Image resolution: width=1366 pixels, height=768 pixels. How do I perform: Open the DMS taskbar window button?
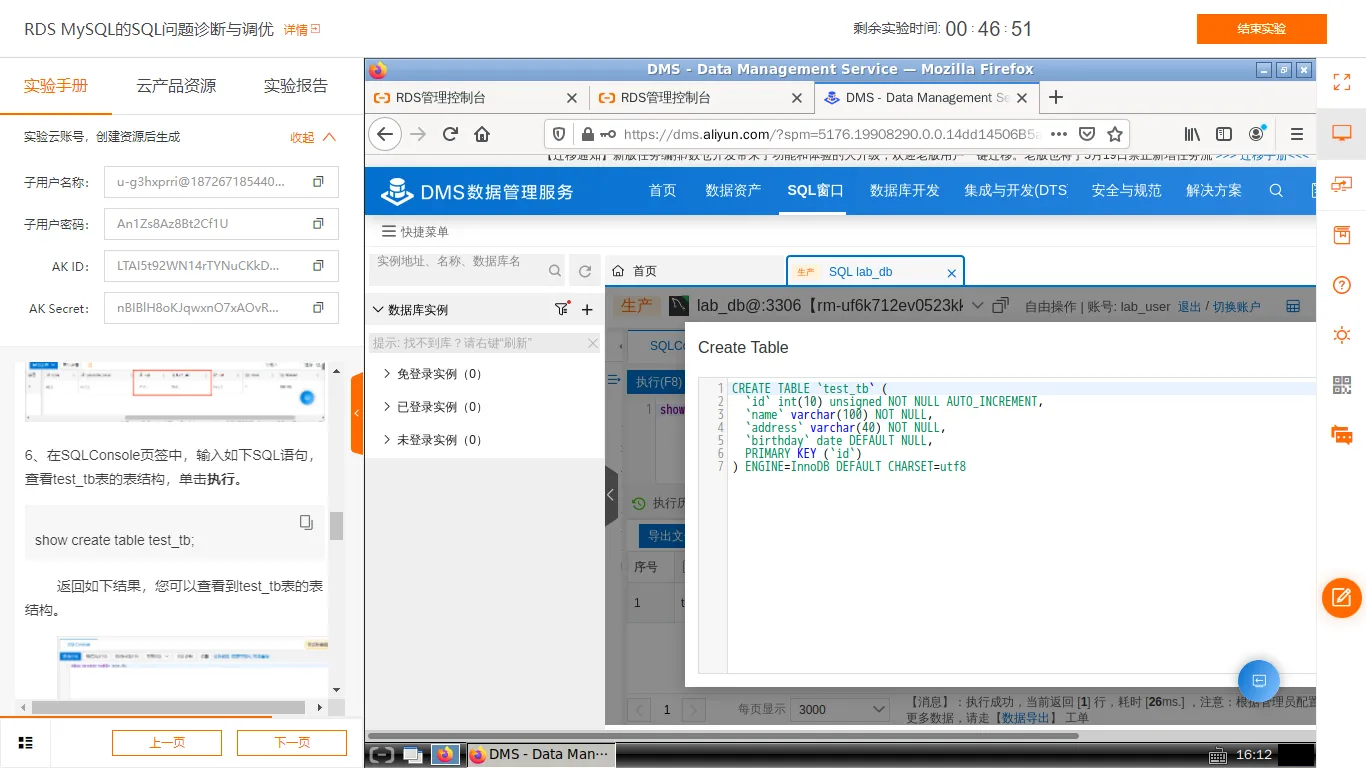(x=540, y=754)
